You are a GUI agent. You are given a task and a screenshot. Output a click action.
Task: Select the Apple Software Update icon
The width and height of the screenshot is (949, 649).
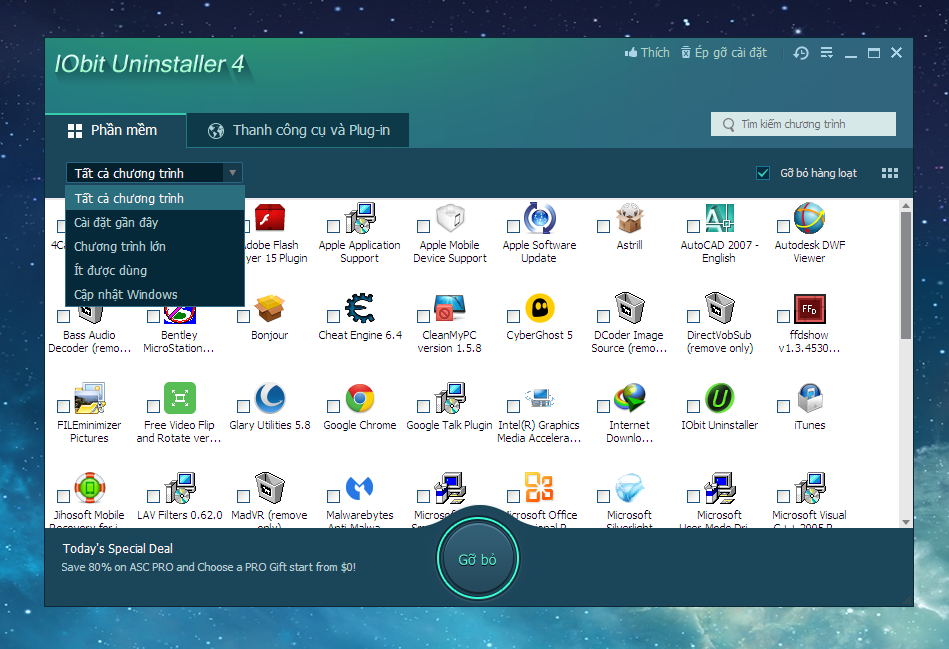540,218
